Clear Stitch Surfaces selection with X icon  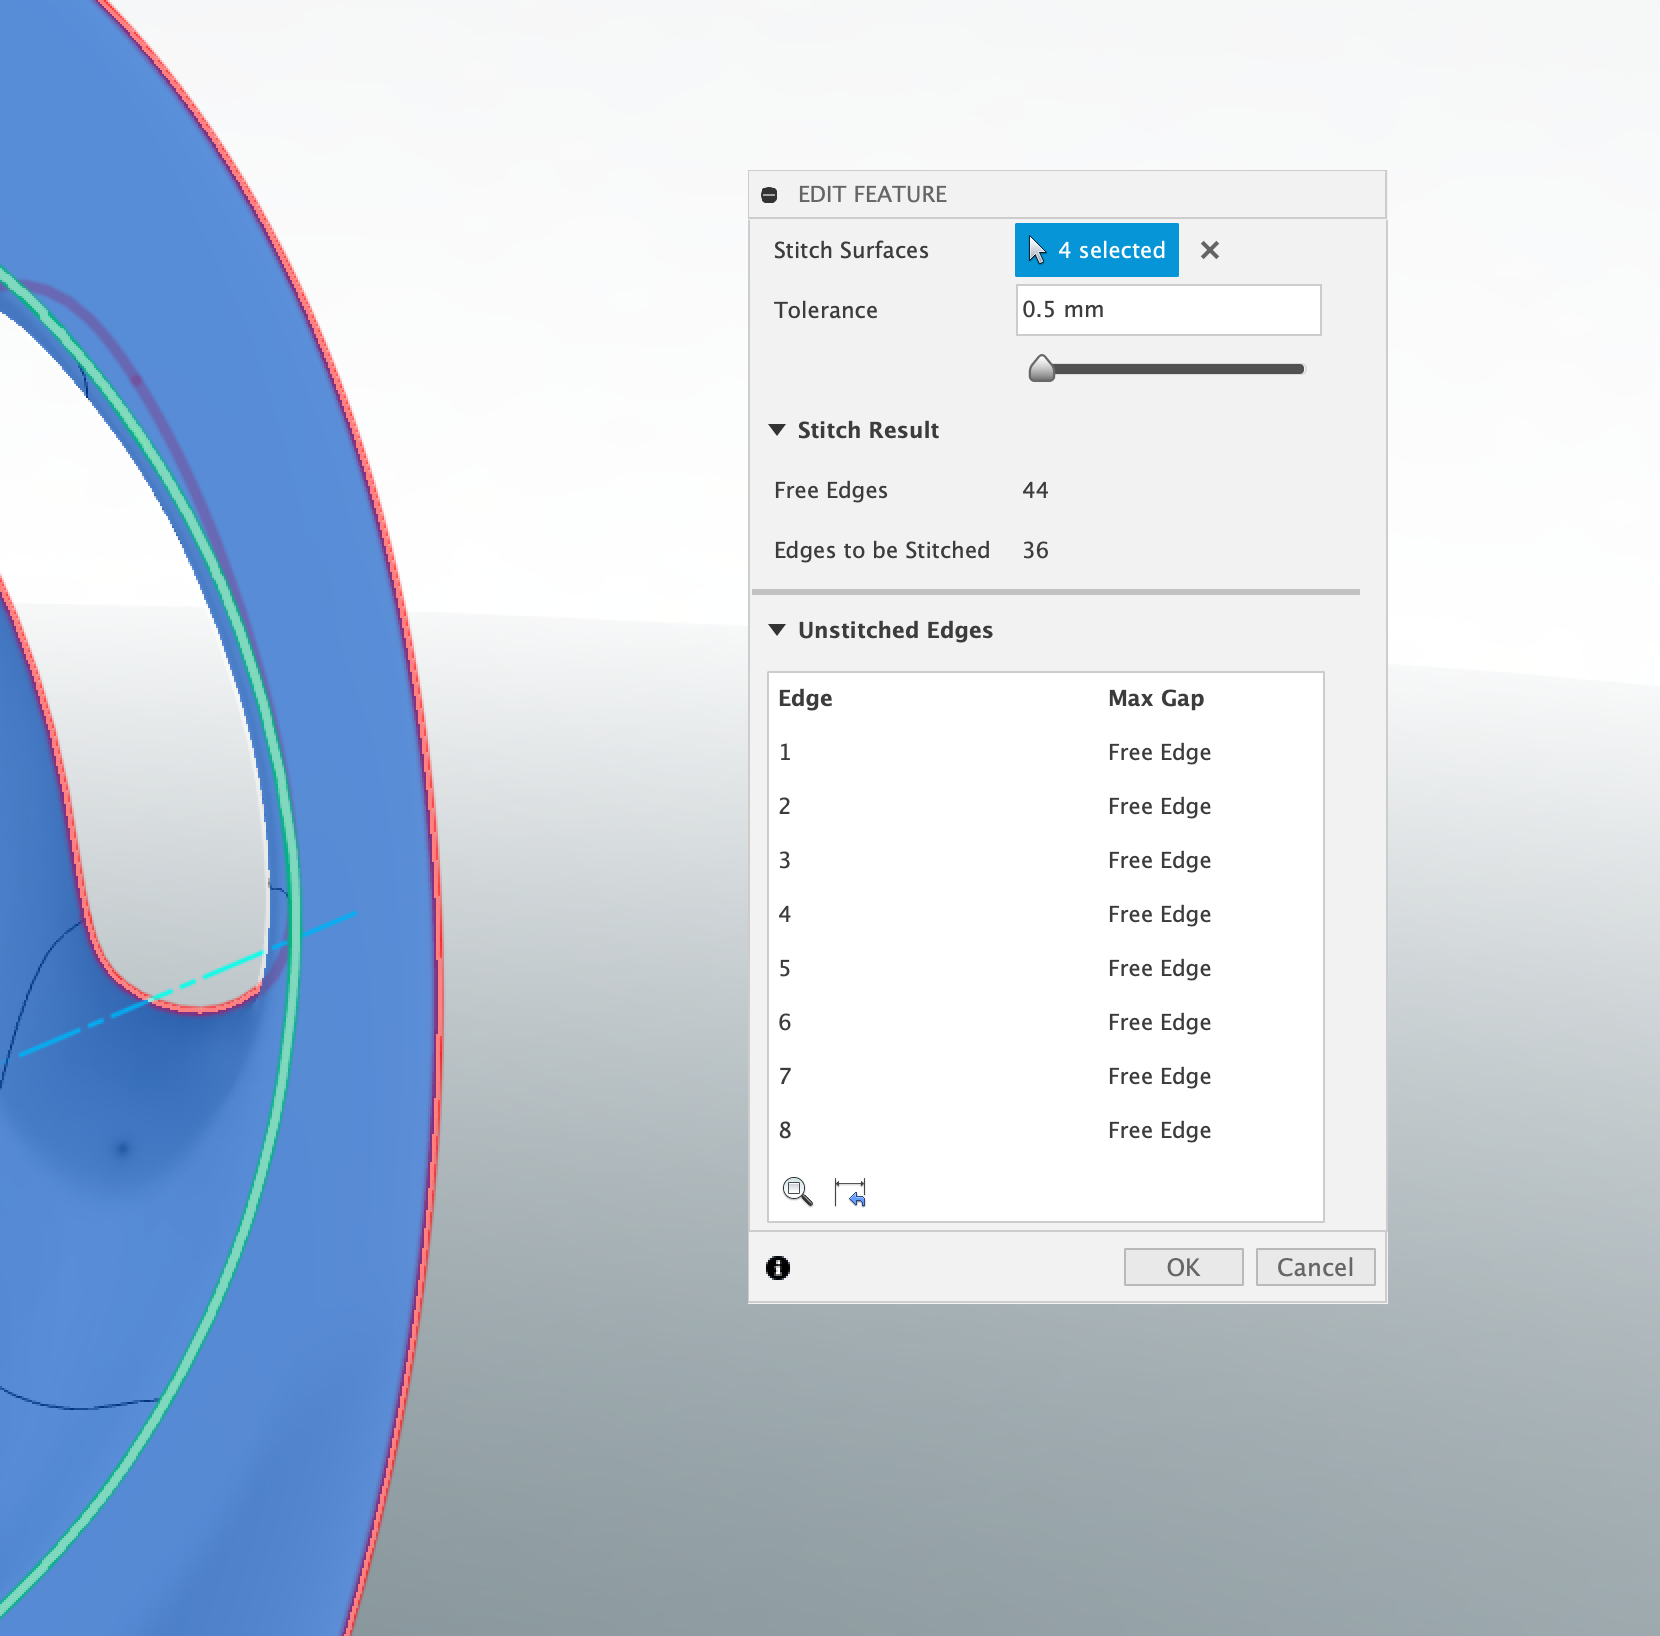1212,250
